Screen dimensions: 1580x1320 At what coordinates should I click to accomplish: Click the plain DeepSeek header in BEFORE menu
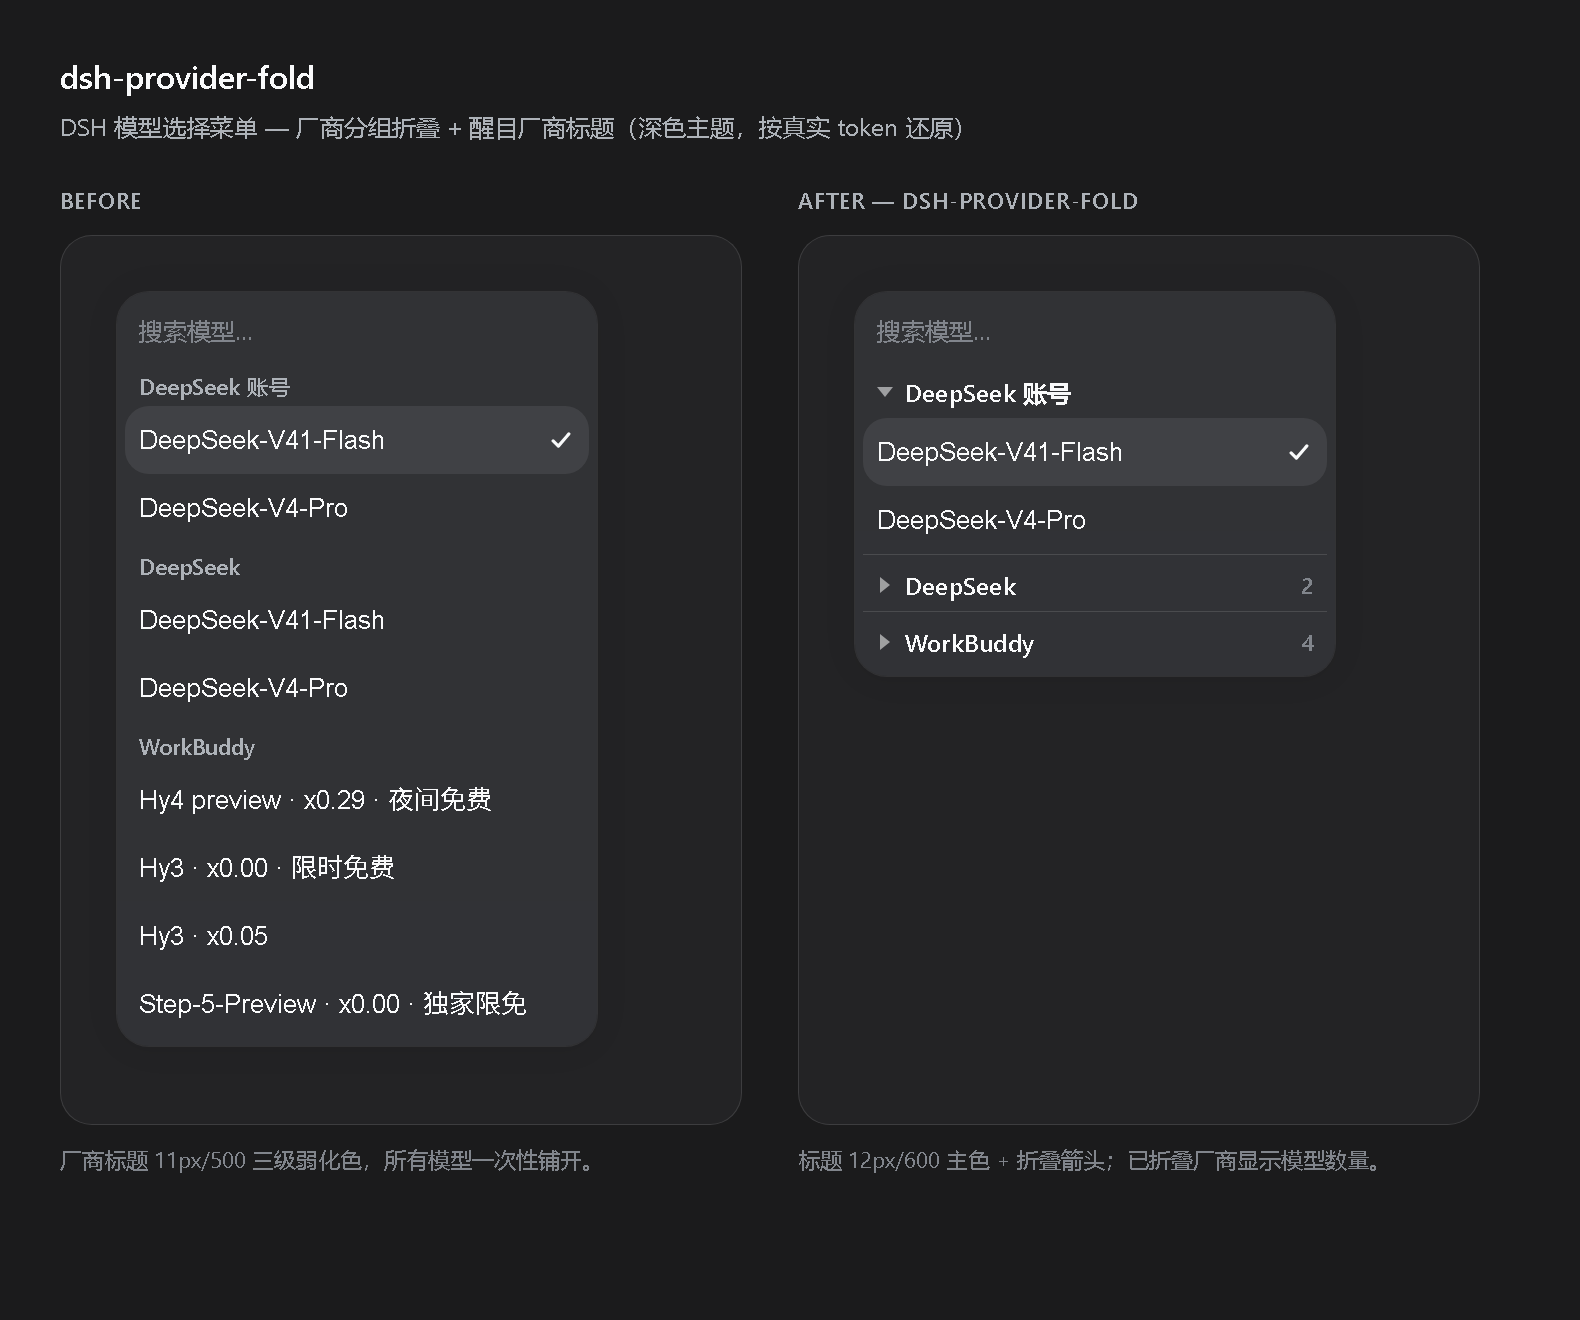(x=190, y=567)
